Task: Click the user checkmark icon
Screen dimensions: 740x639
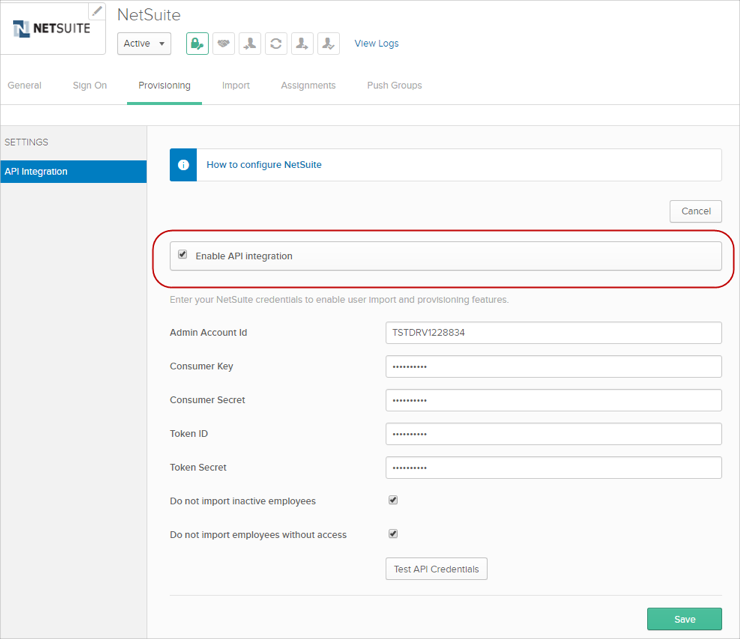Action: (328, 44)
